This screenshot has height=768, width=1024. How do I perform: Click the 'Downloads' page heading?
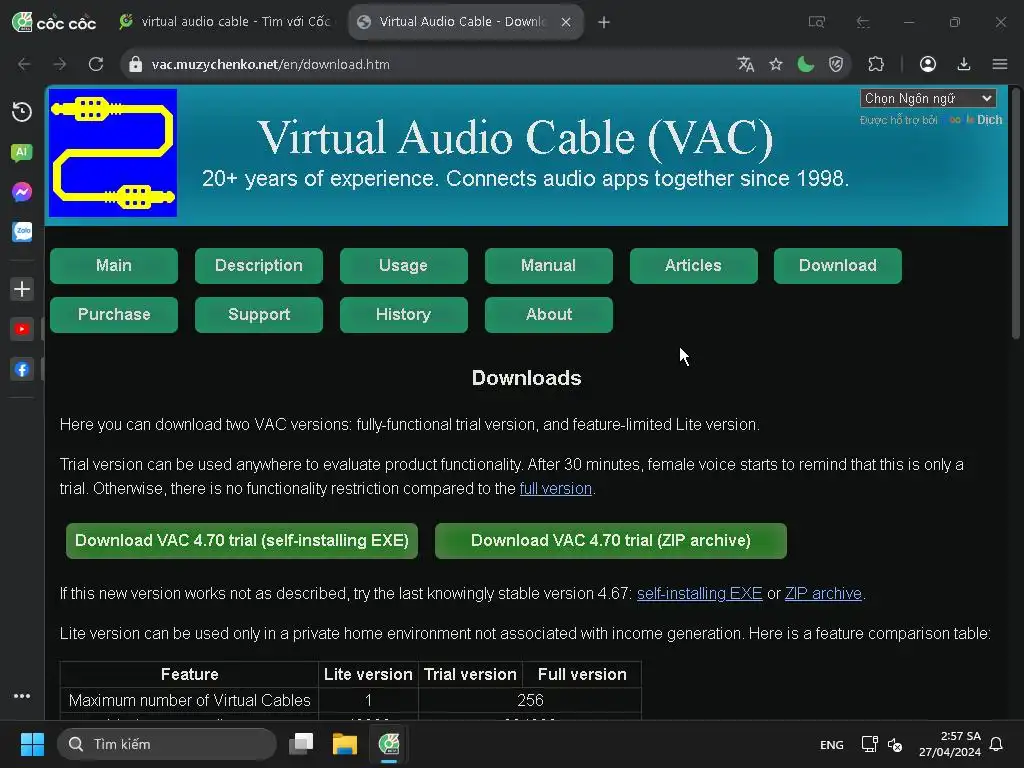pyautogui.click(x=526, y=378)
